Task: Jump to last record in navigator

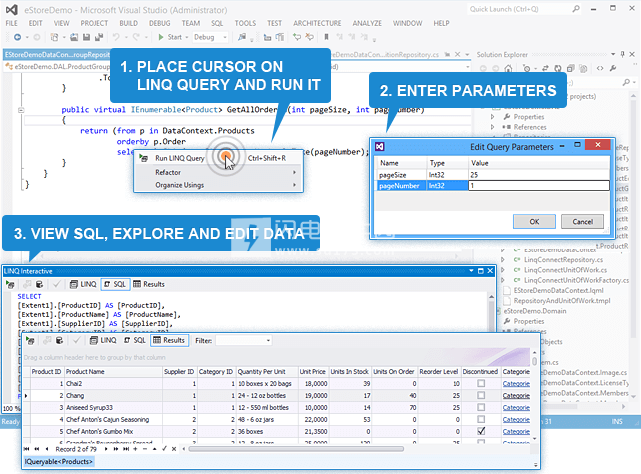Action: pyautogui.click(x=126, y=449)
